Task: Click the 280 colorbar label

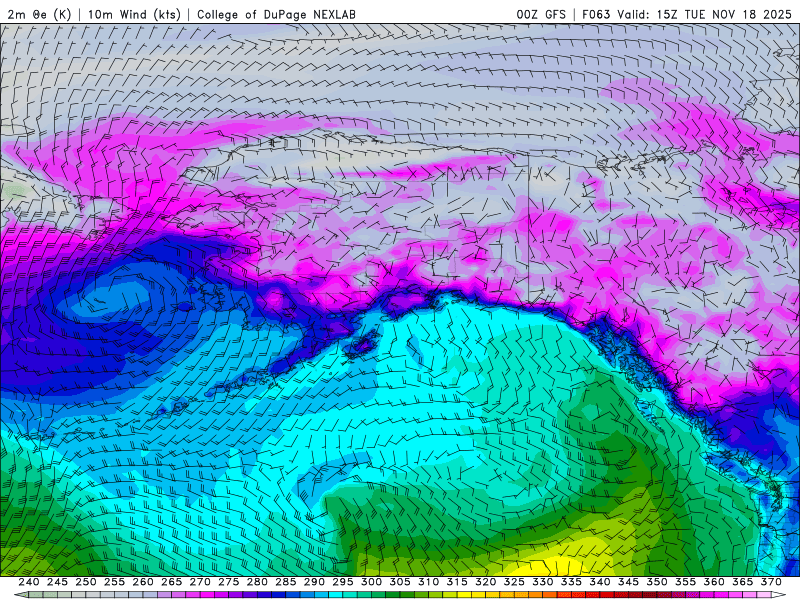Action: (x=257, y=582)
